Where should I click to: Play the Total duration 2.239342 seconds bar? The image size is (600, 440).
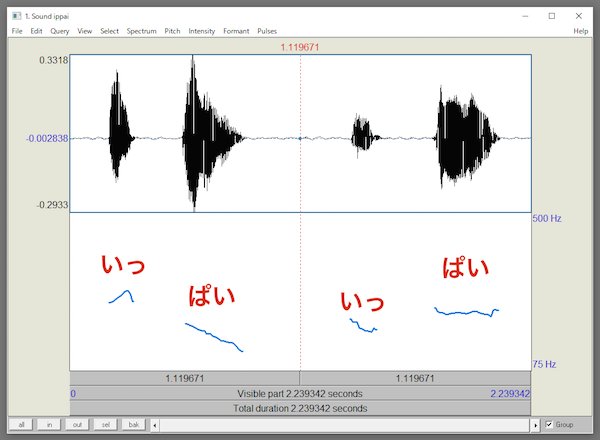tap(300, 409)
